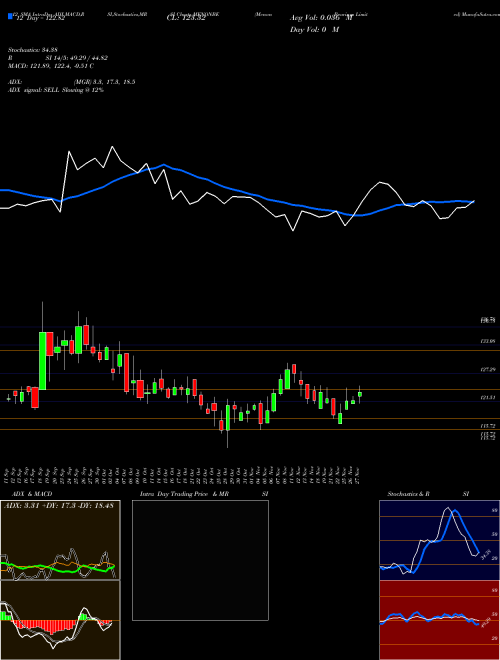The image size is (500, 660).
Task: Click the blue SMA line at its peak
Action: [x=164, y=165]
